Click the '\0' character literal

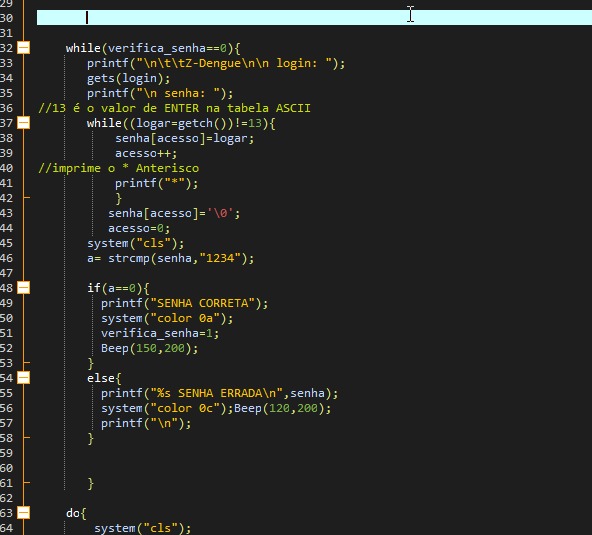220,213
